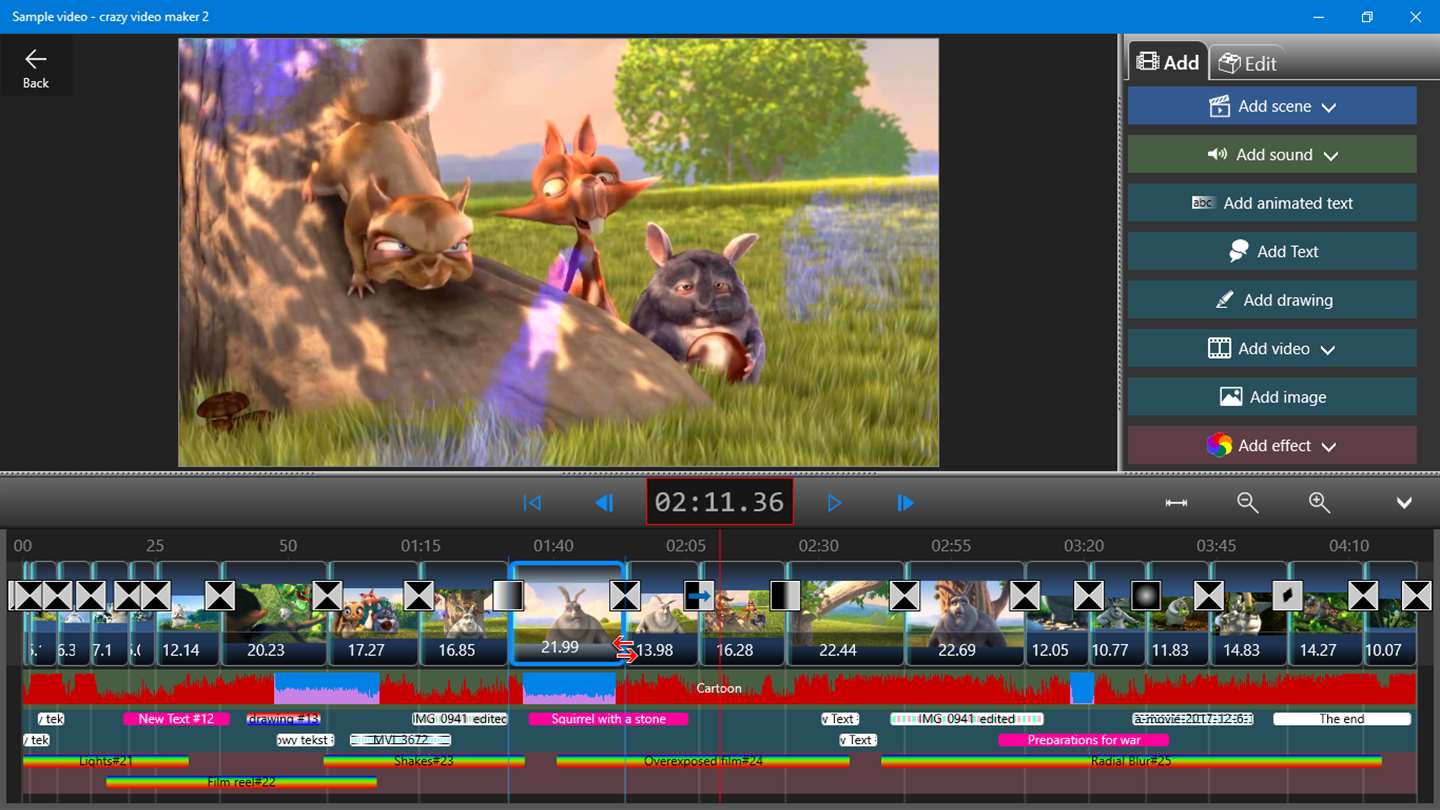The image size is (1440, 810).
Task: Open gradient transition before the 21.99 clip
Action: pyautogui.click(x=508, y=596)
